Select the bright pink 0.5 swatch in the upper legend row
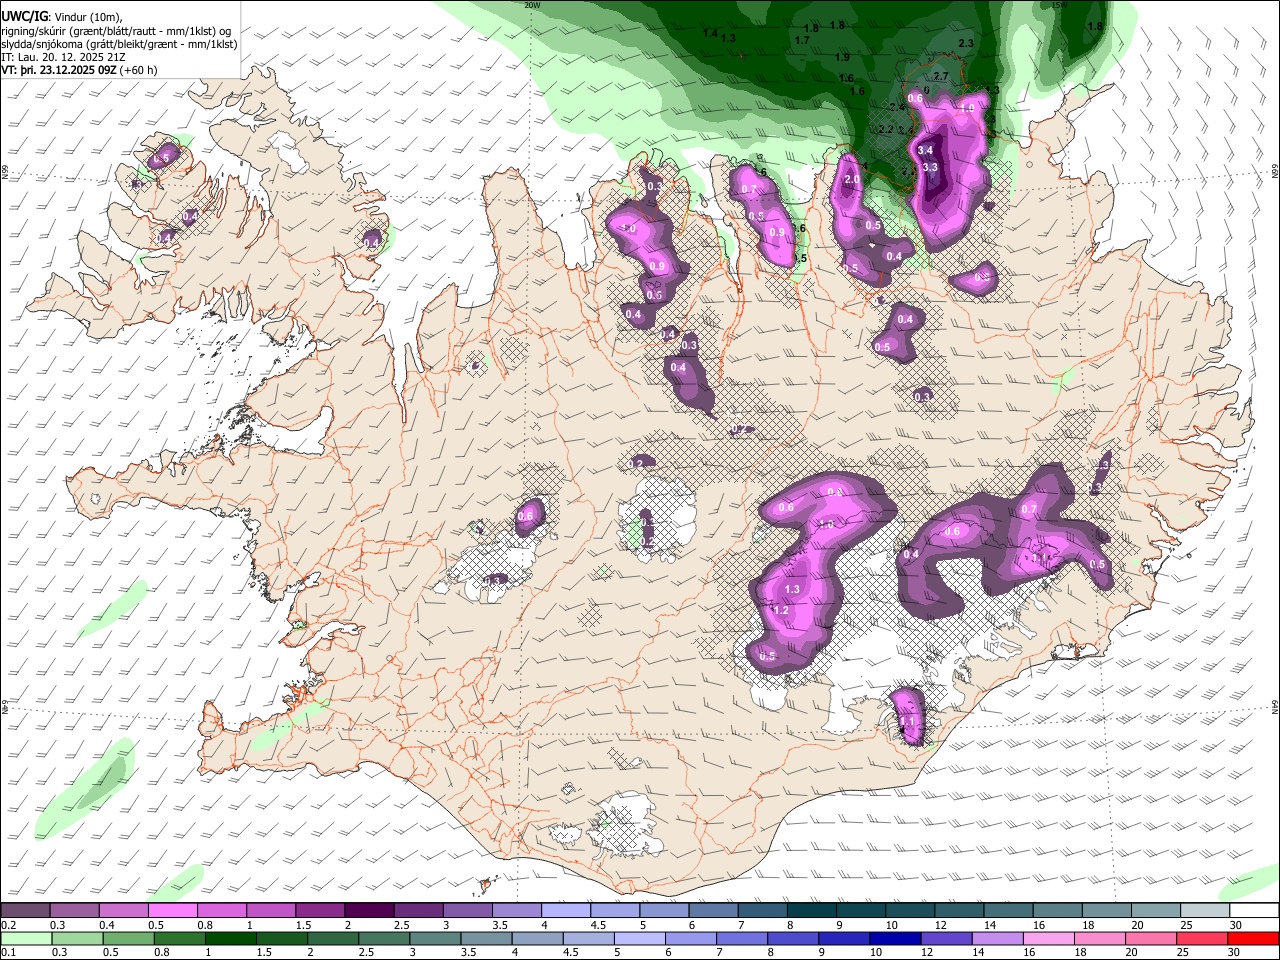 [x=173, y=910]
